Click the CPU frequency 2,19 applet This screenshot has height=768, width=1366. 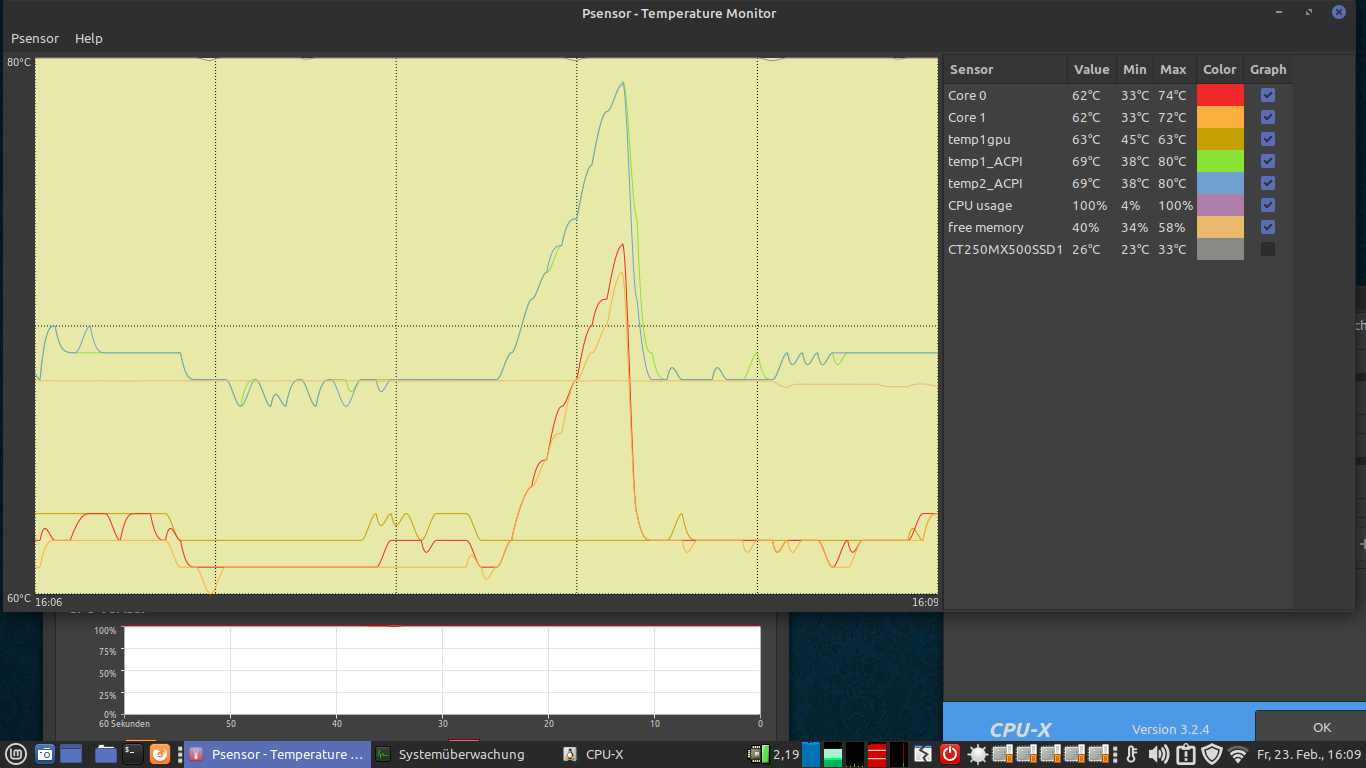774,754
